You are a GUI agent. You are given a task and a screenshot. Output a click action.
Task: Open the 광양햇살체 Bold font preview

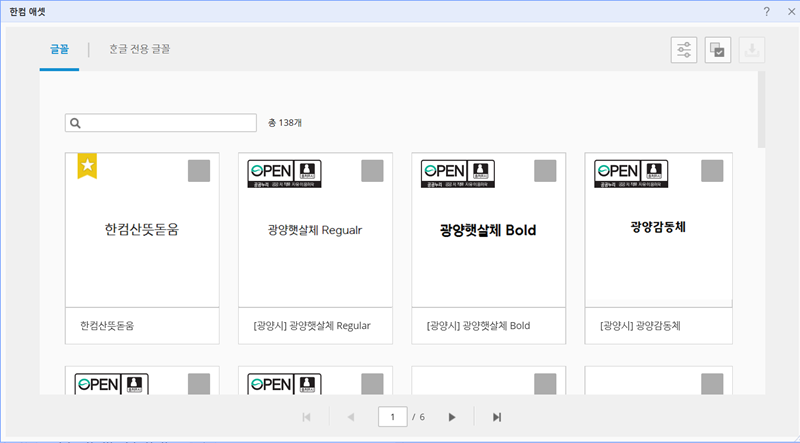point(489,230)
